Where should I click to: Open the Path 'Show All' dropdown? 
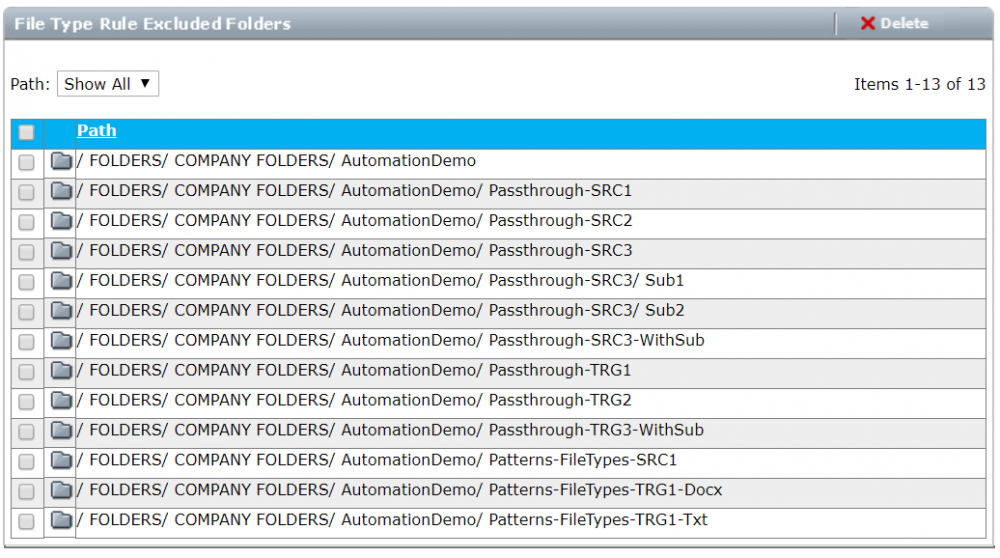tap(107, 84)
